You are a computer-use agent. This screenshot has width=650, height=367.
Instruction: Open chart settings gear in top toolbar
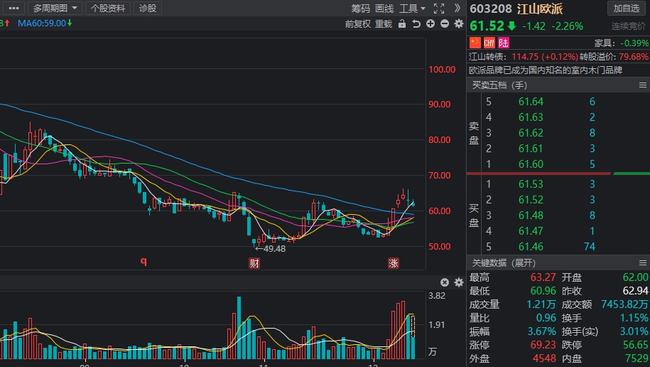click(458, 24)
